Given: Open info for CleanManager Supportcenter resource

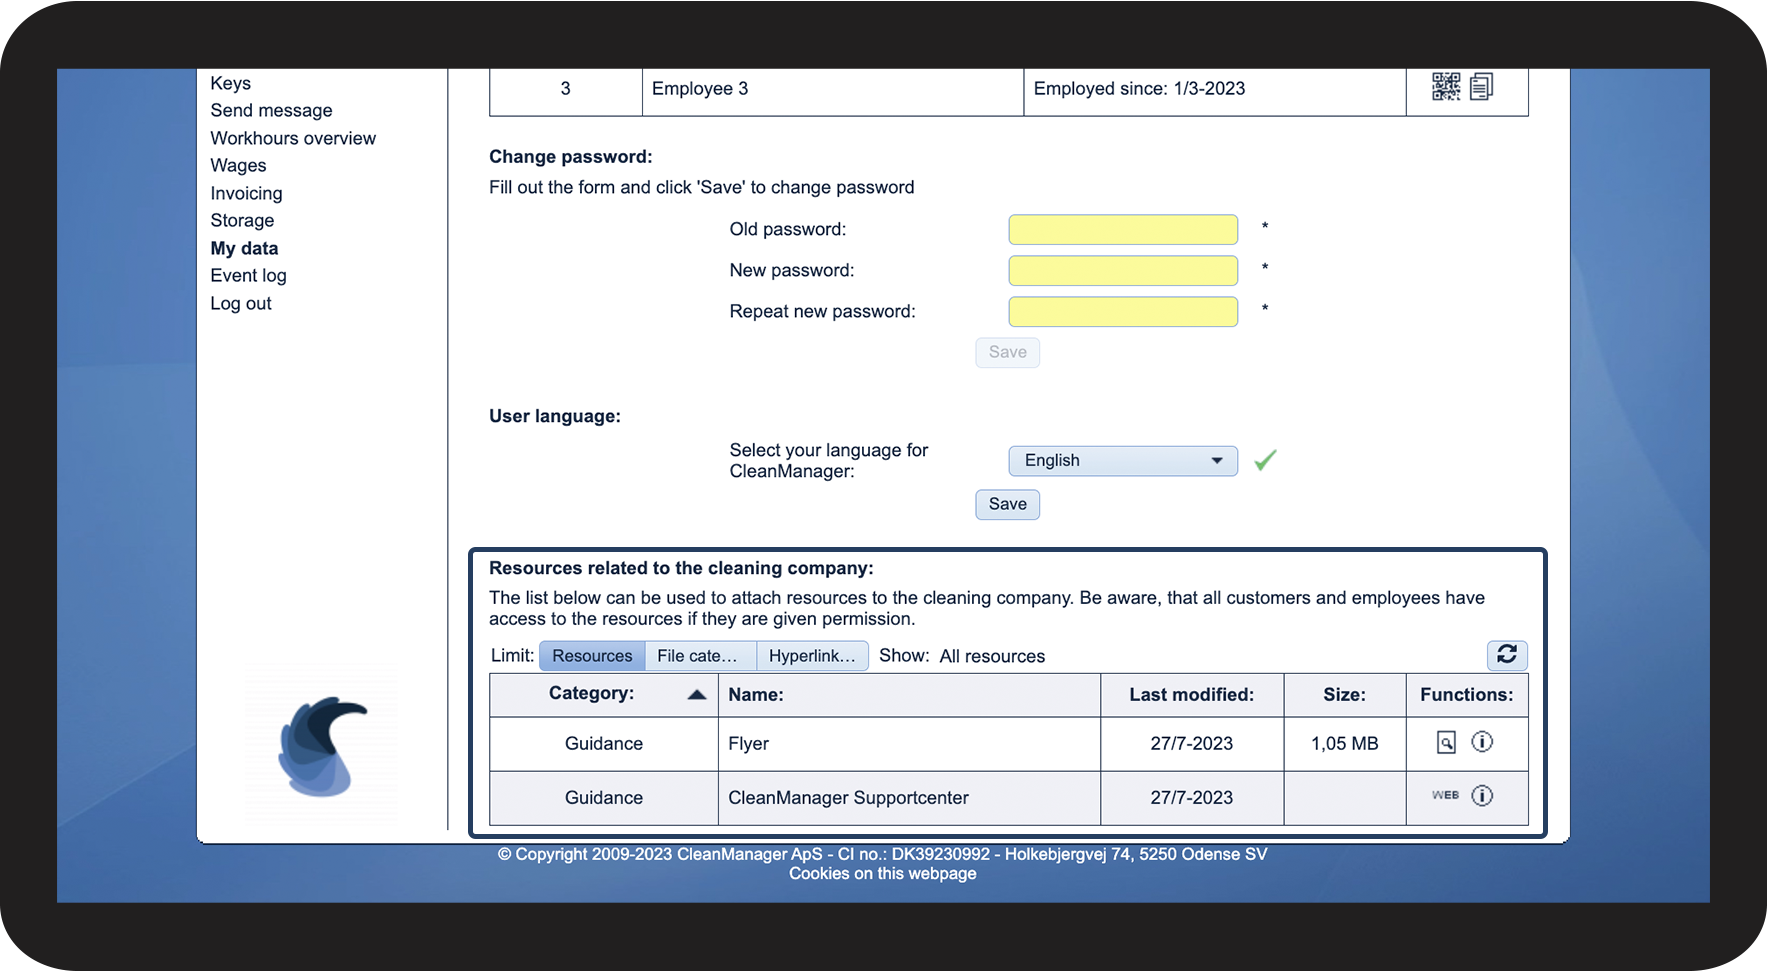Looking at the screenshot, I should click(1482, 796).
